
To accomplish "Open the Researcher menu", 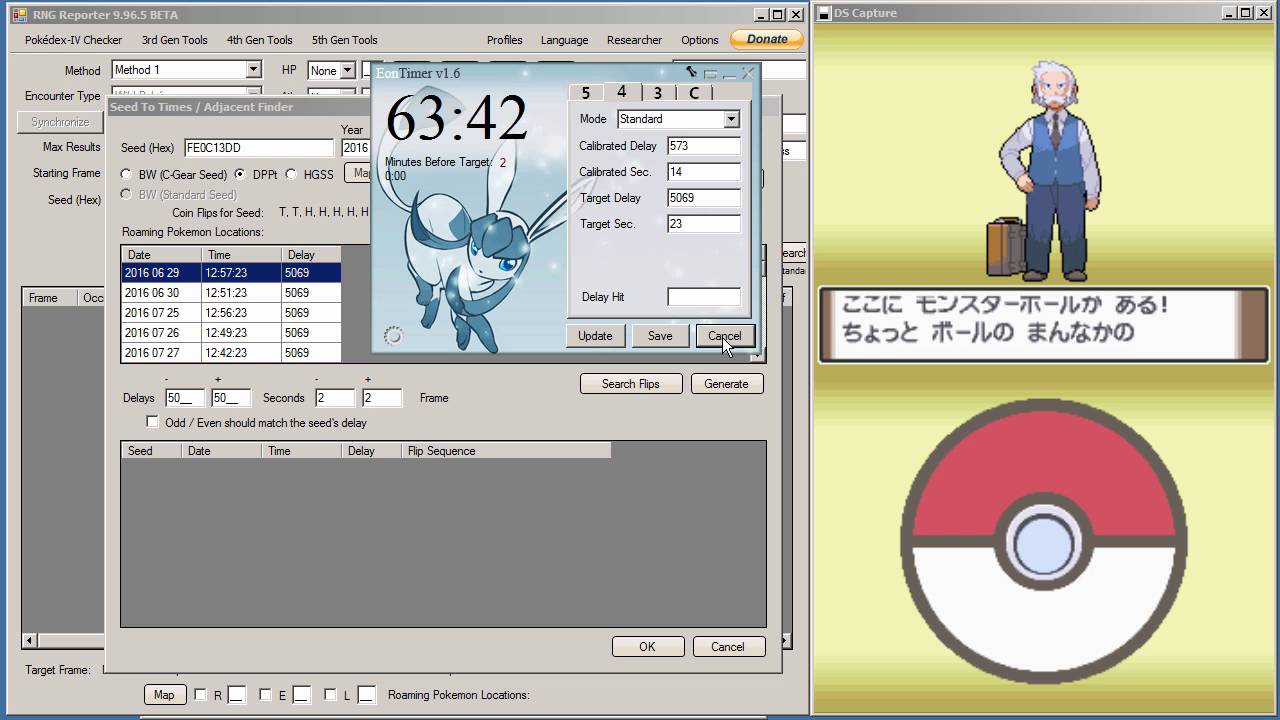I will pyautogui.click(x=634, y=40).
